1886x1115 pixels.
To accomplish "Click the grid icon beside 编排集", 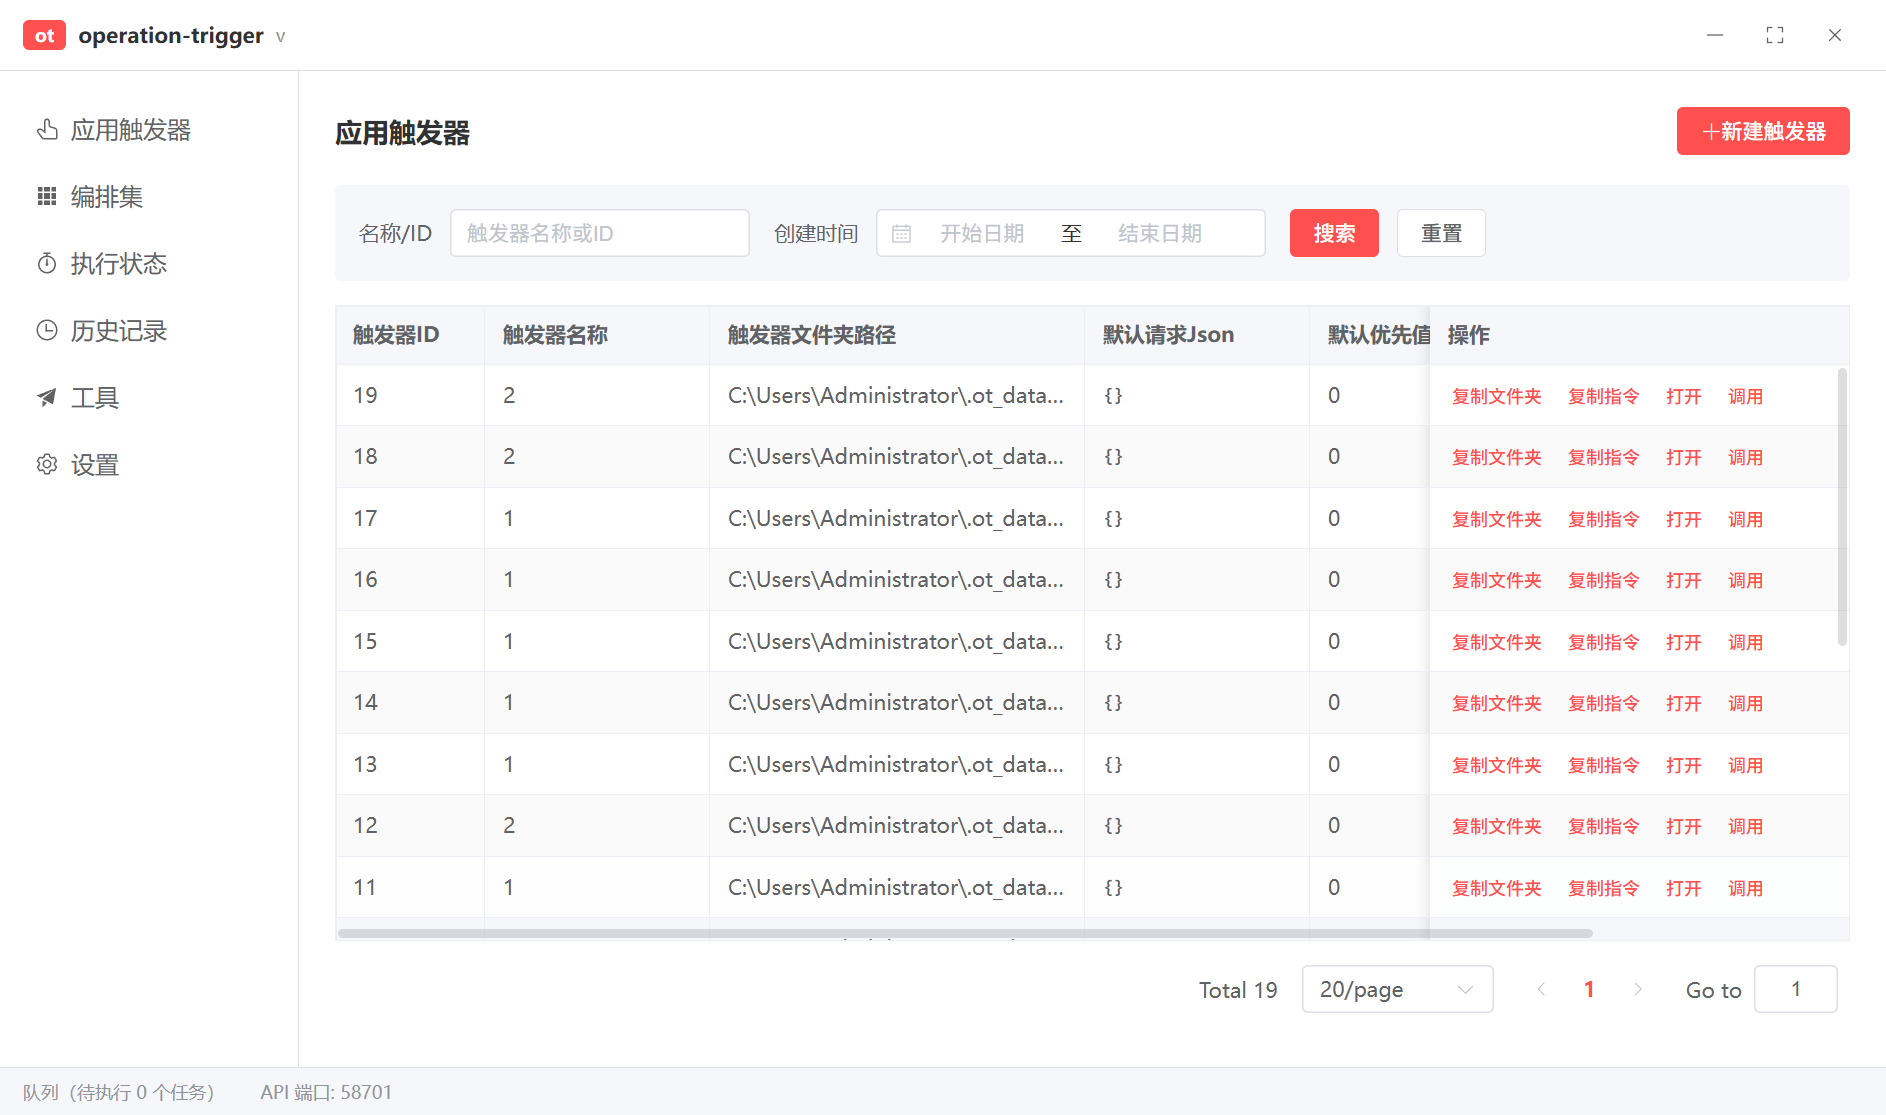I will pyautogui.click(x=47, y=197).
